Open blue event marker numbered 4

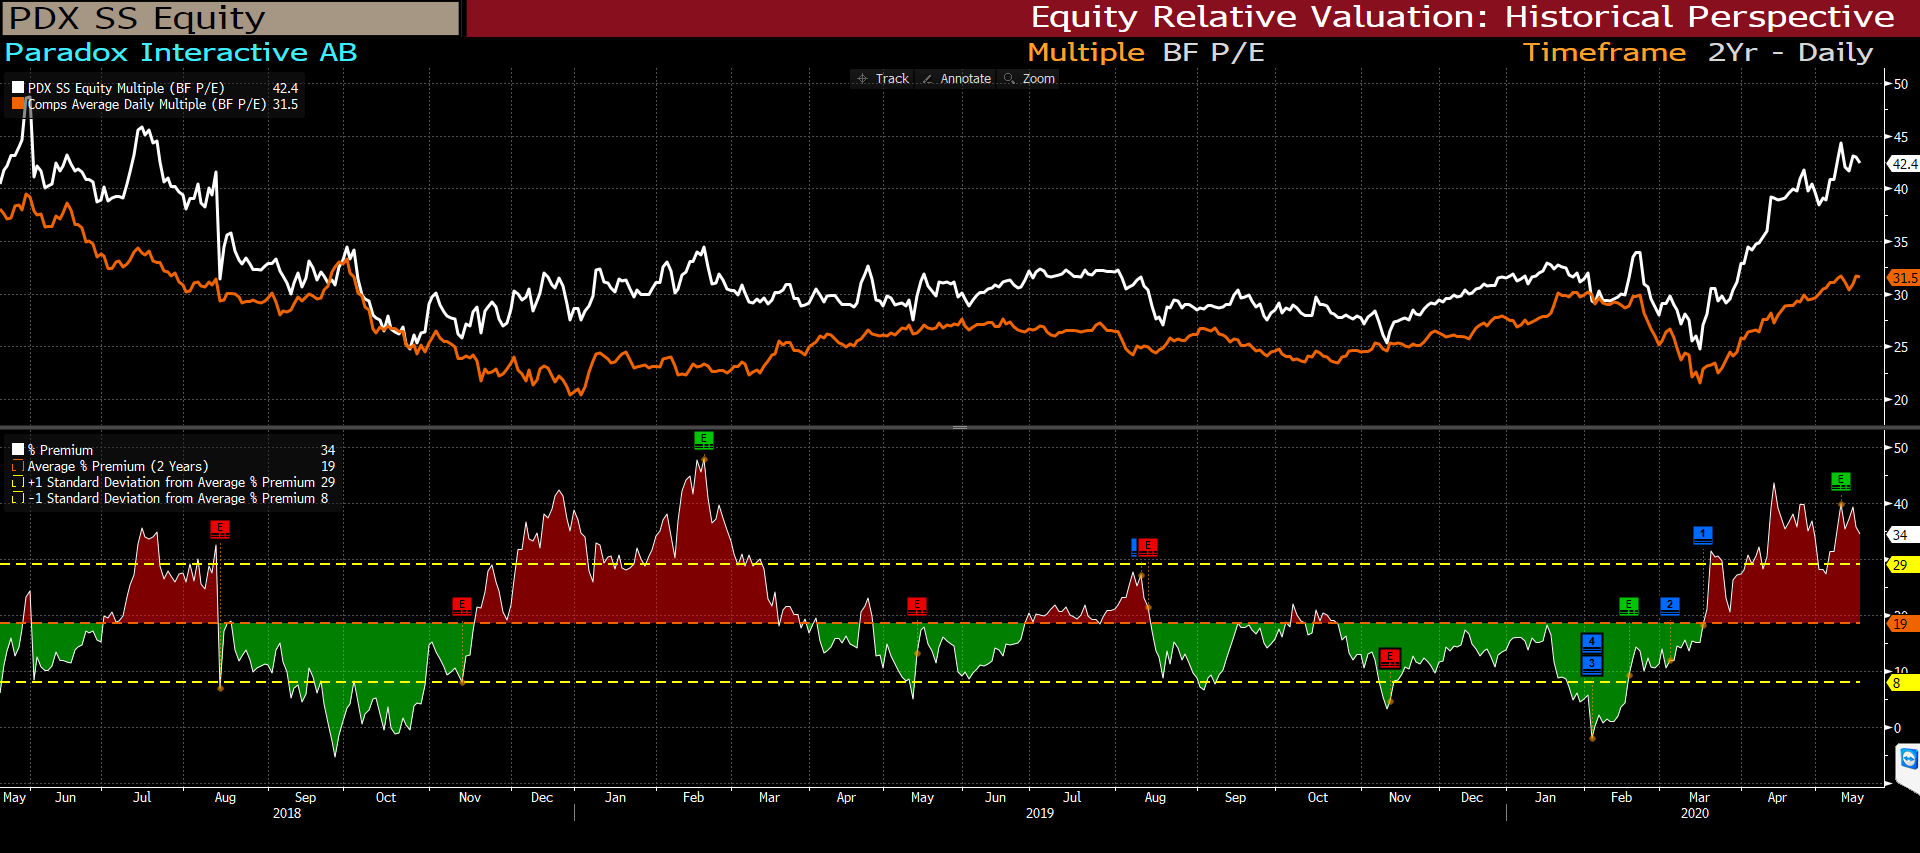click(x=1591, y=642)
